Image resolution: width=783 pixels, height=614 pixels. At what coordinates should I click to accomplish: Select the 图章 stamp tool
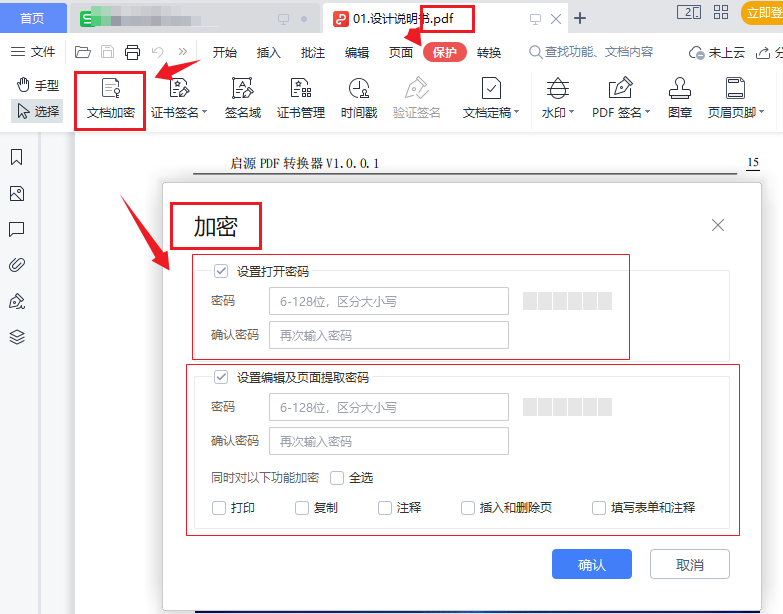tap(680, 99)
